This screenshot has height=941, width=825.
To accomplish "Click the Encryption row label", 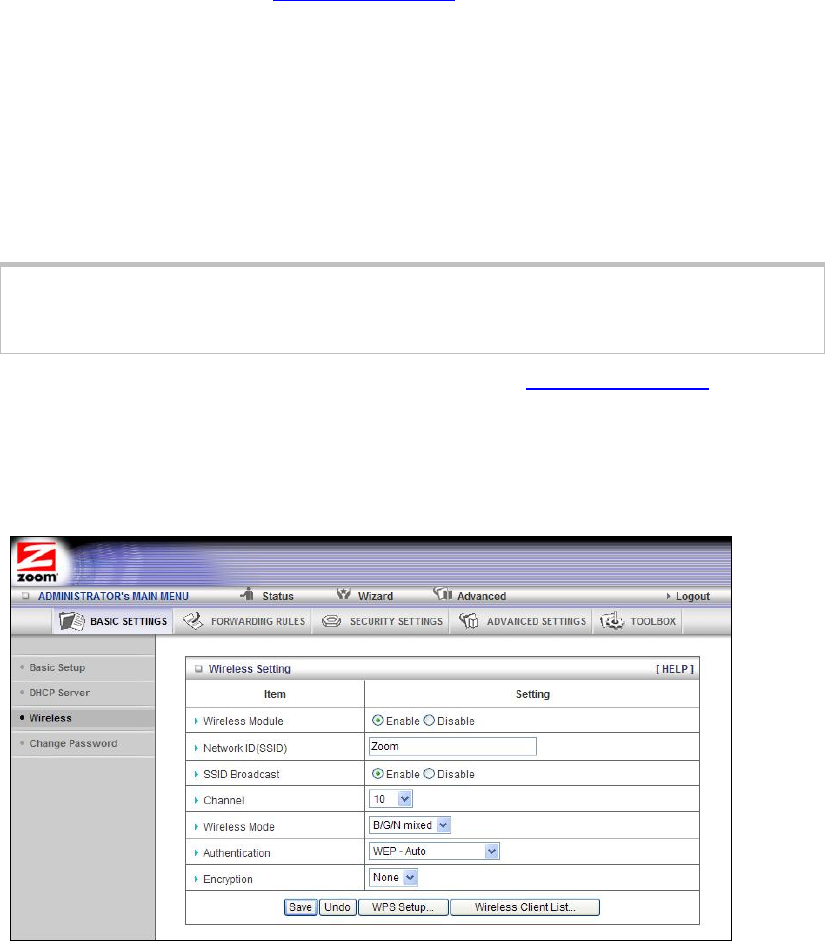I will pyautogui.click(x=227, y=879).
